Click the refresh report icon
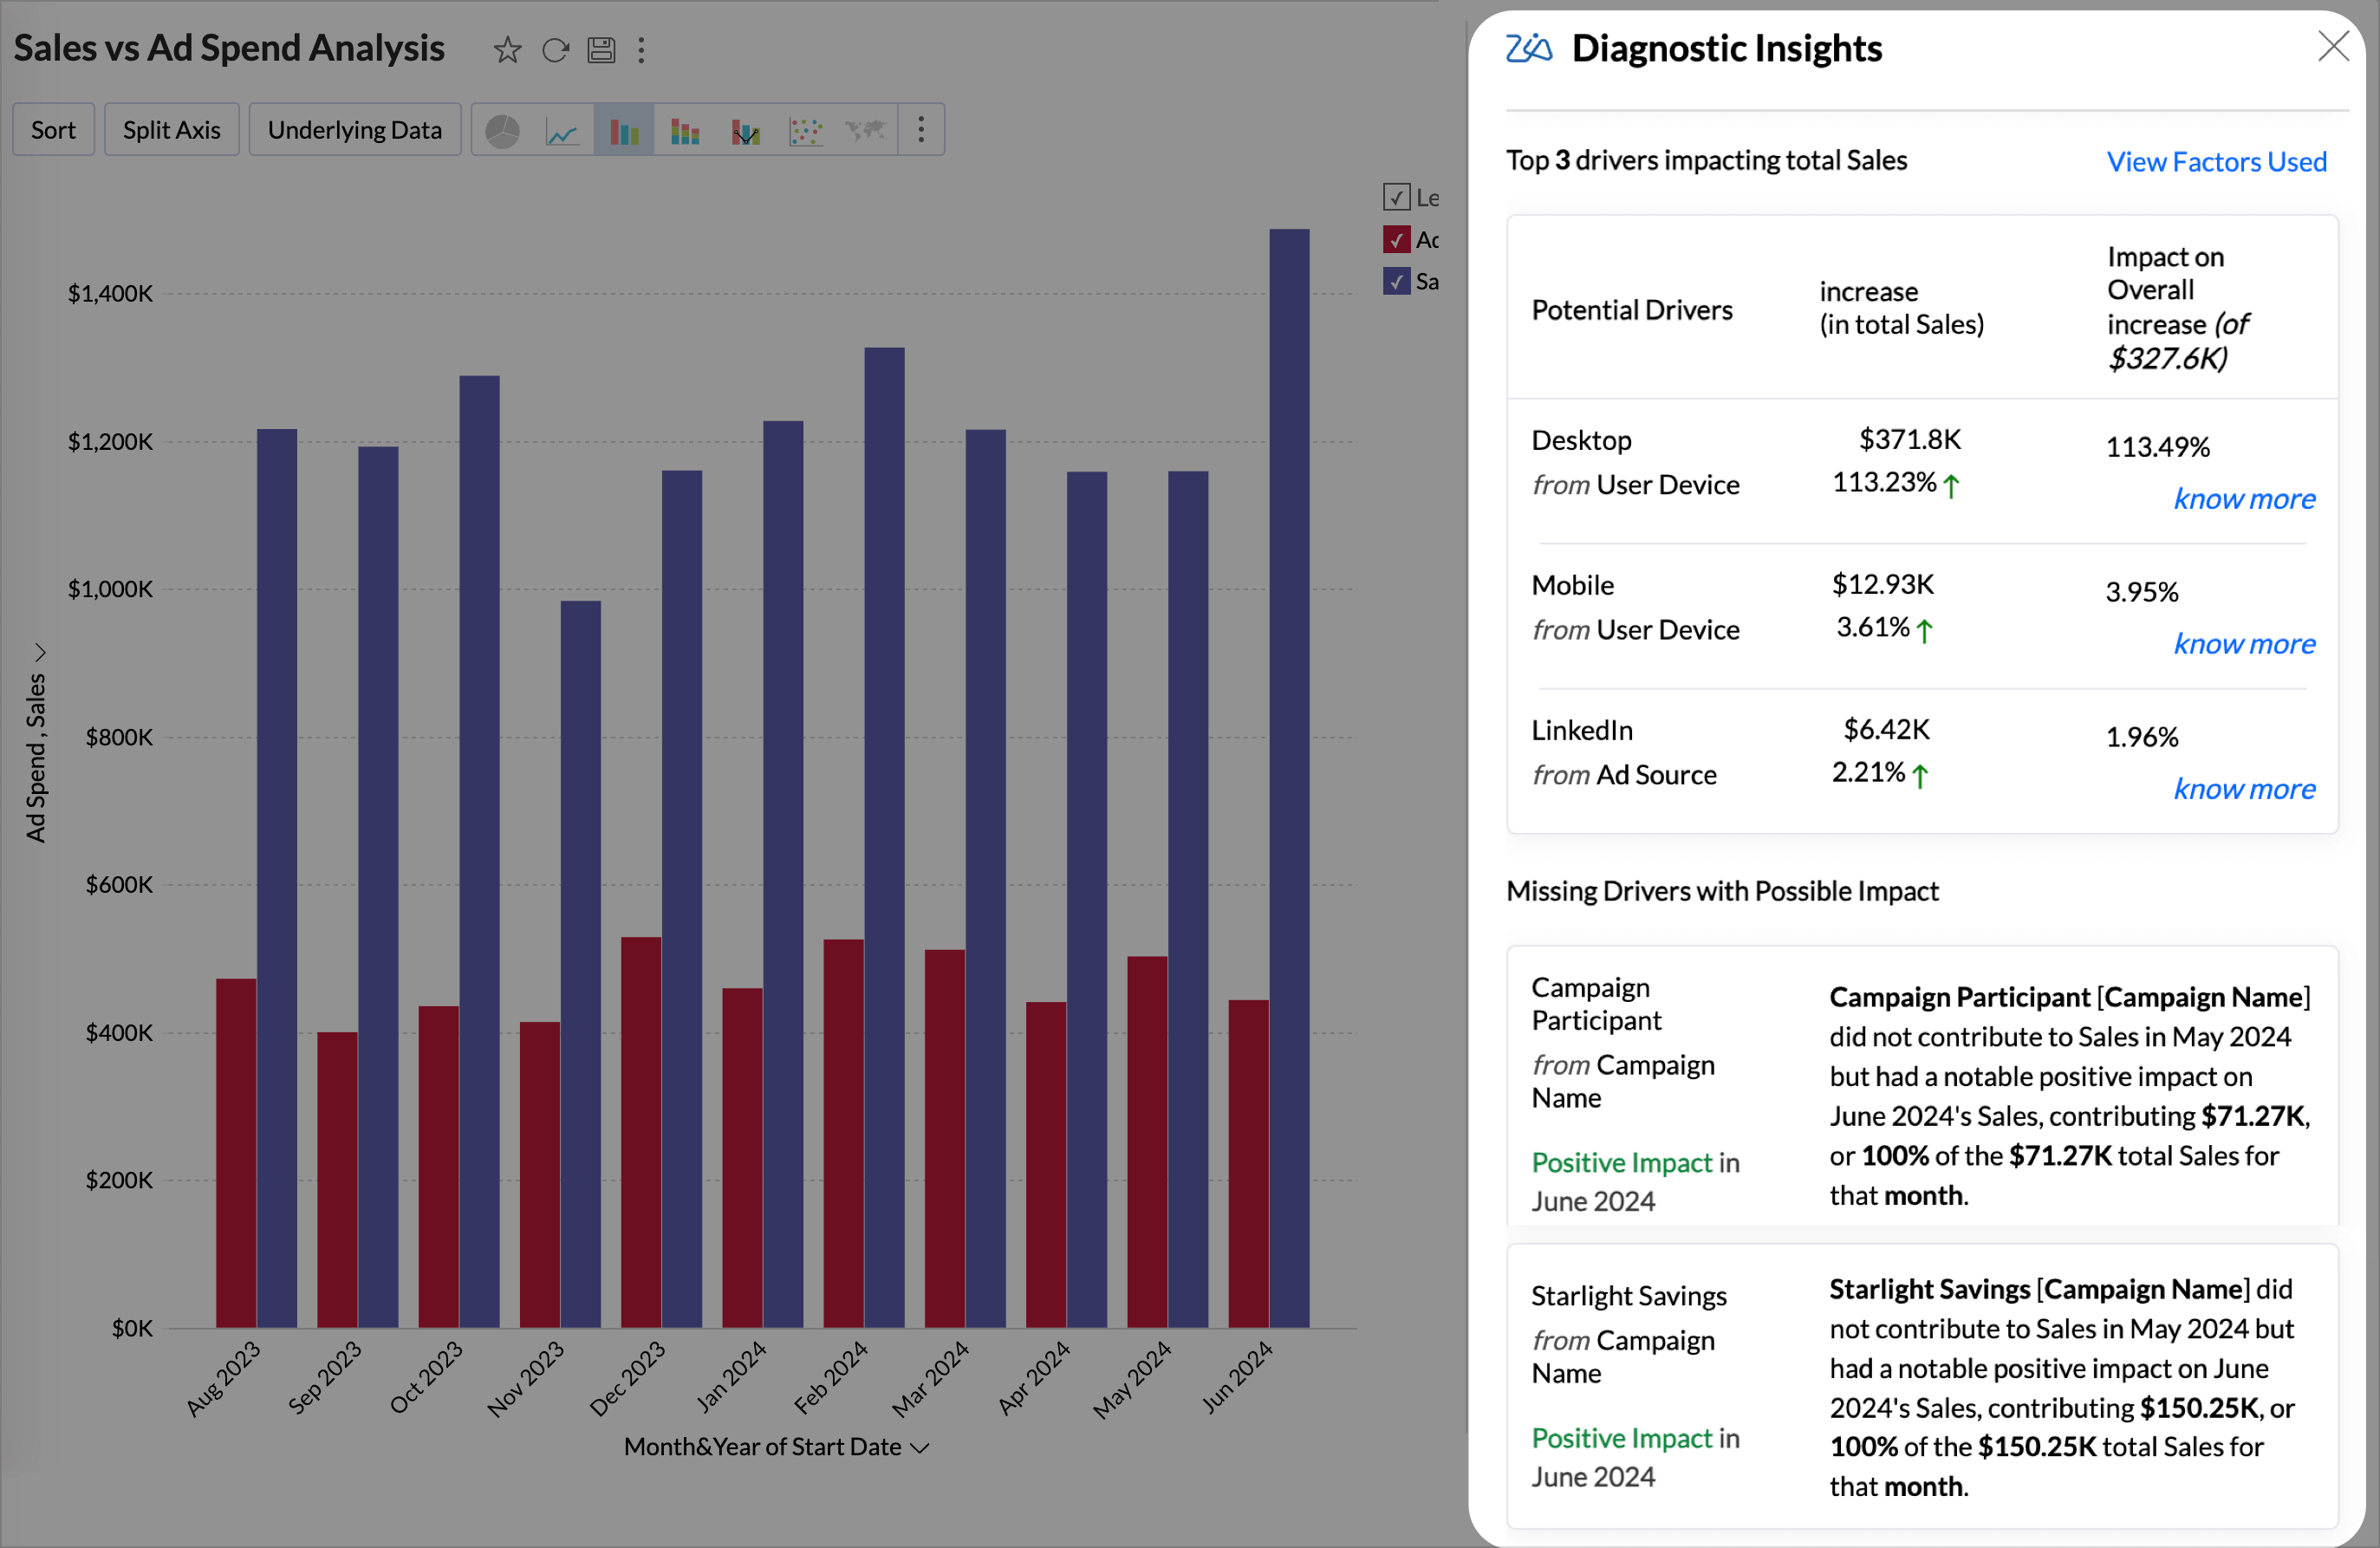Image resolution: width=2380 pixels, height=1548 pixels. tap(555, 49)
